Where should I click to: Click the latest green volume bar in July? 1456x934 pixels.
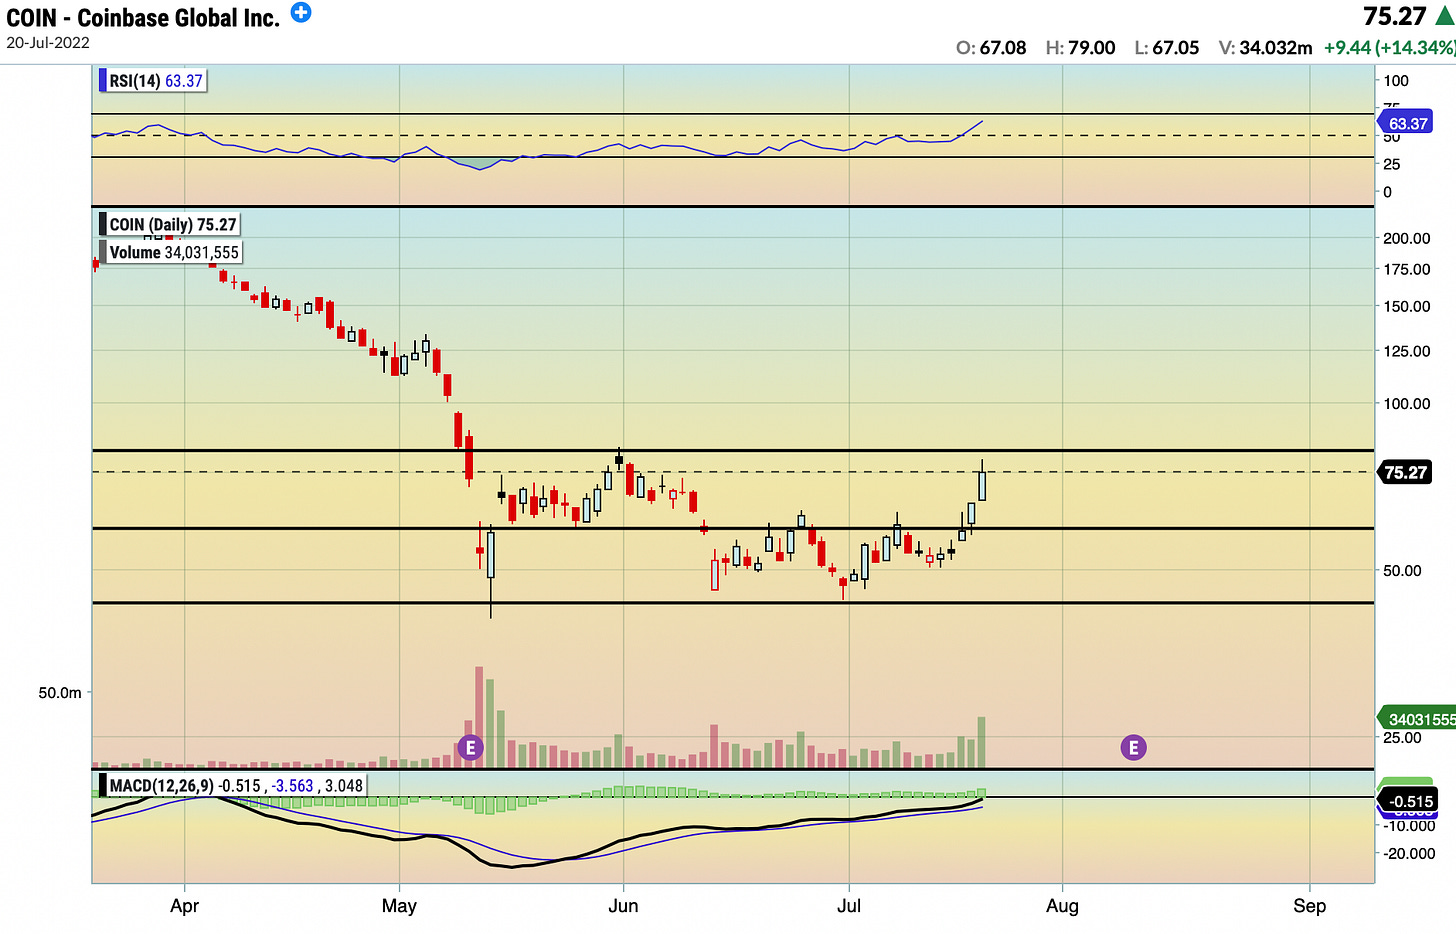click(982, 742)
